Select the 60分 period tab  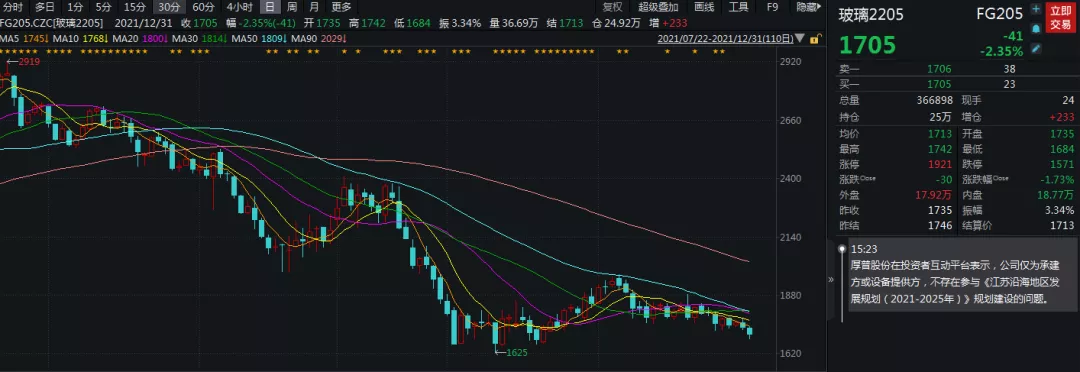(x=203, y=8)
